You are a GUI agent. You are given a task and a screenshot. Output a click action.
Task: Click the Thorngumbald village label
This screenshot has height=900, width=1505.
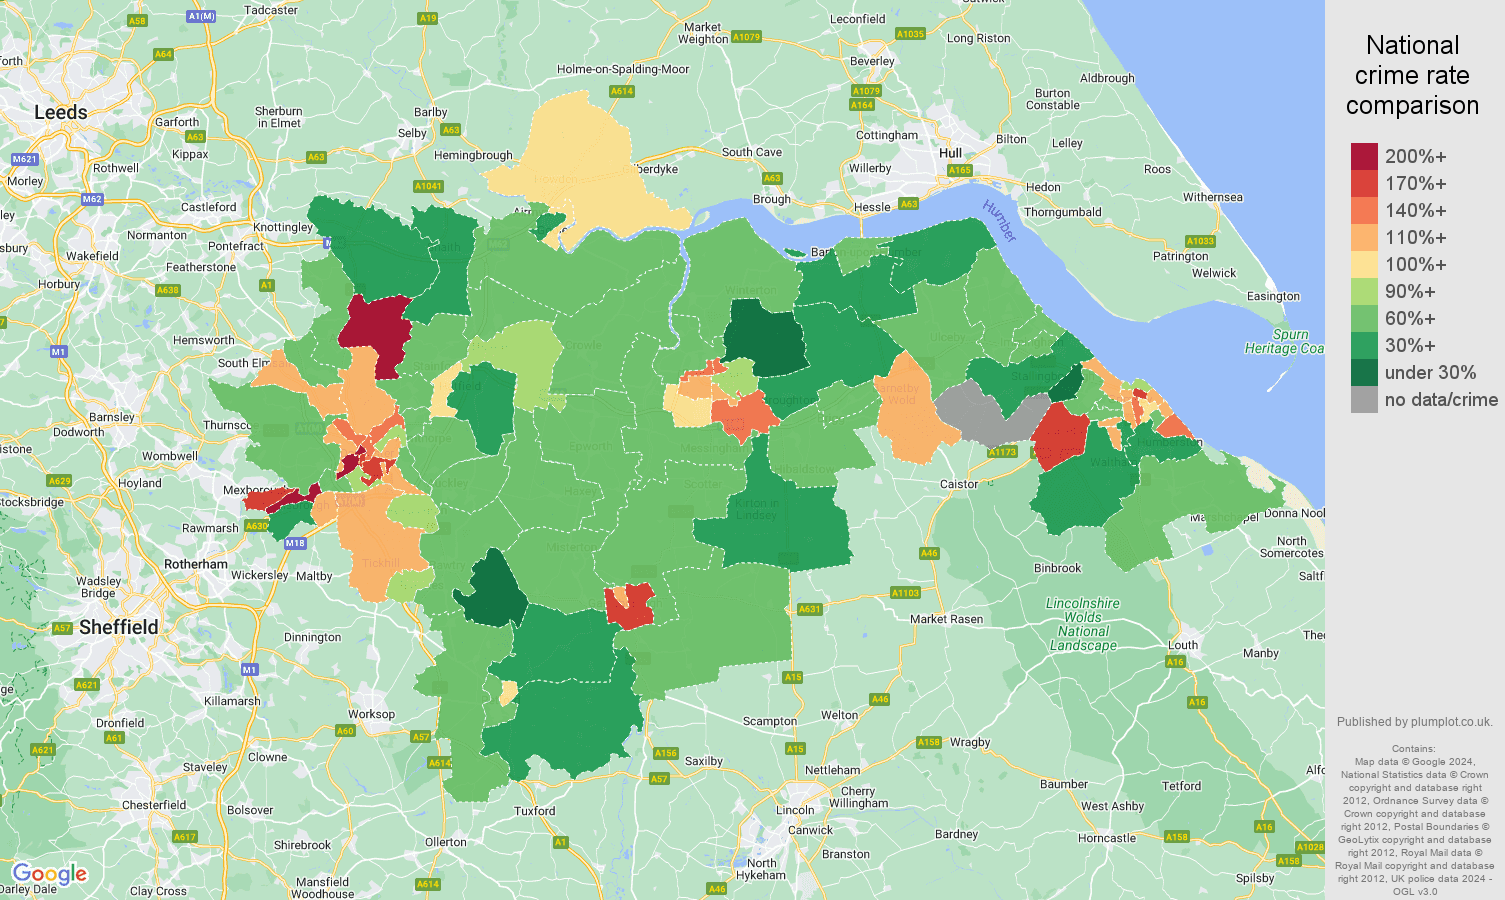1062,212
